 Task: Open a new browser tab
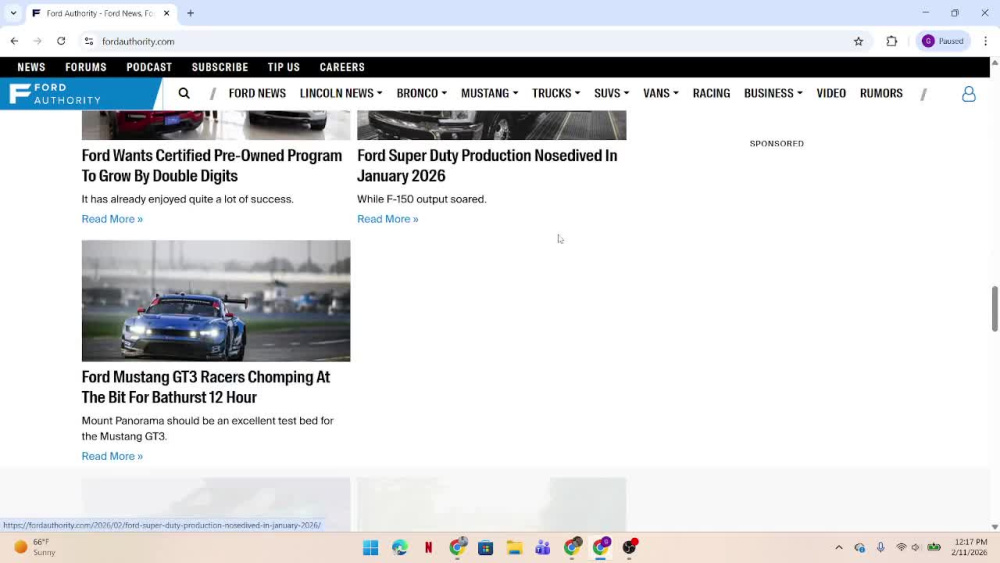190,13
